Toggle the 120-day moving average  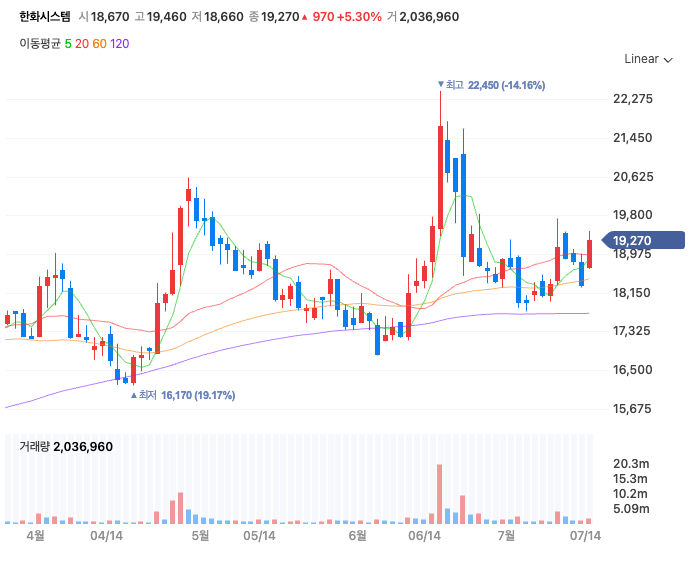point(120,44)
